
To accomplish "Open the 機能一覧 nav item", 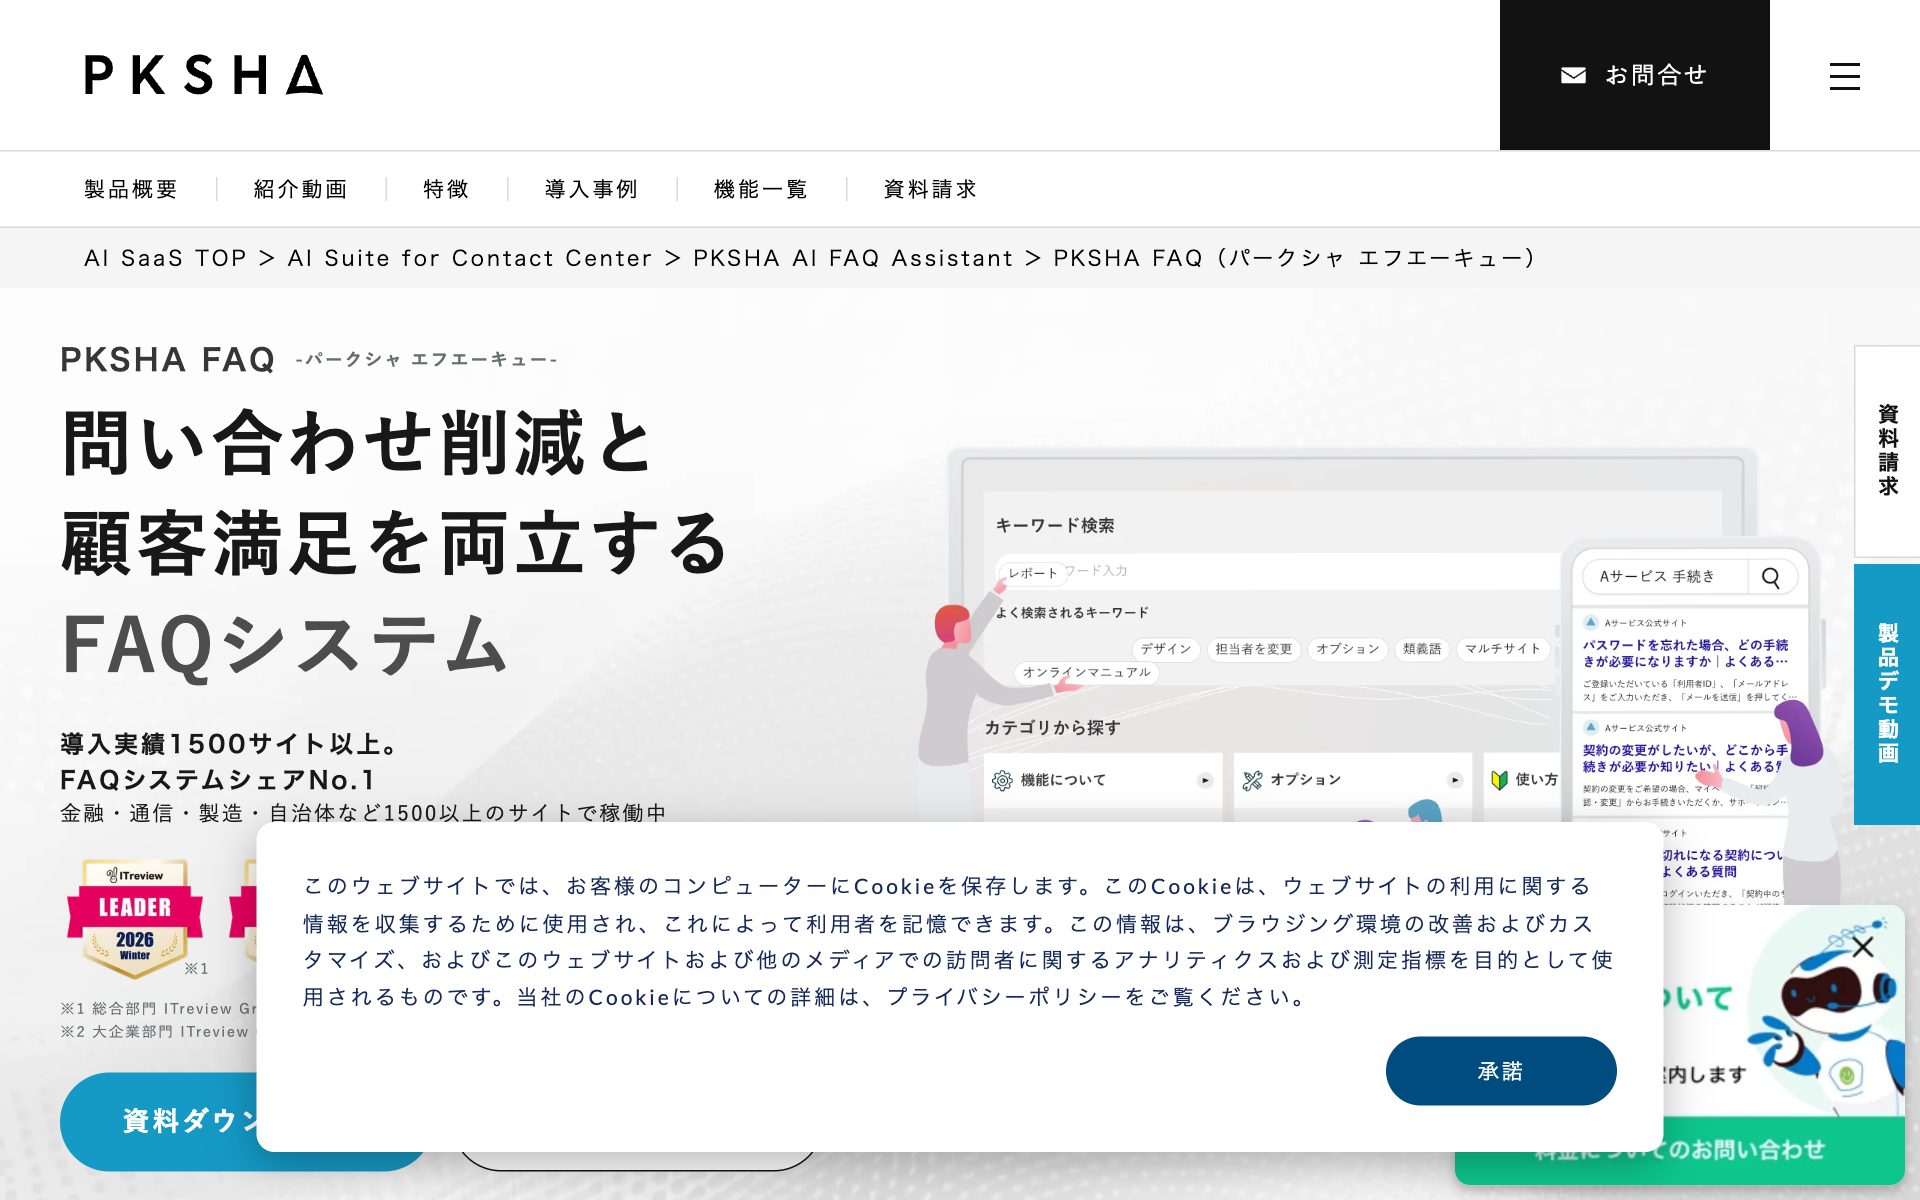I will [761, 189].
